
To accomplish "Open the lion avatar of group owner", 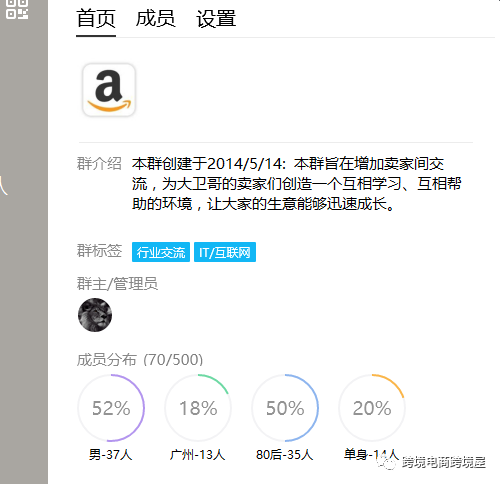I will [95, 315].
